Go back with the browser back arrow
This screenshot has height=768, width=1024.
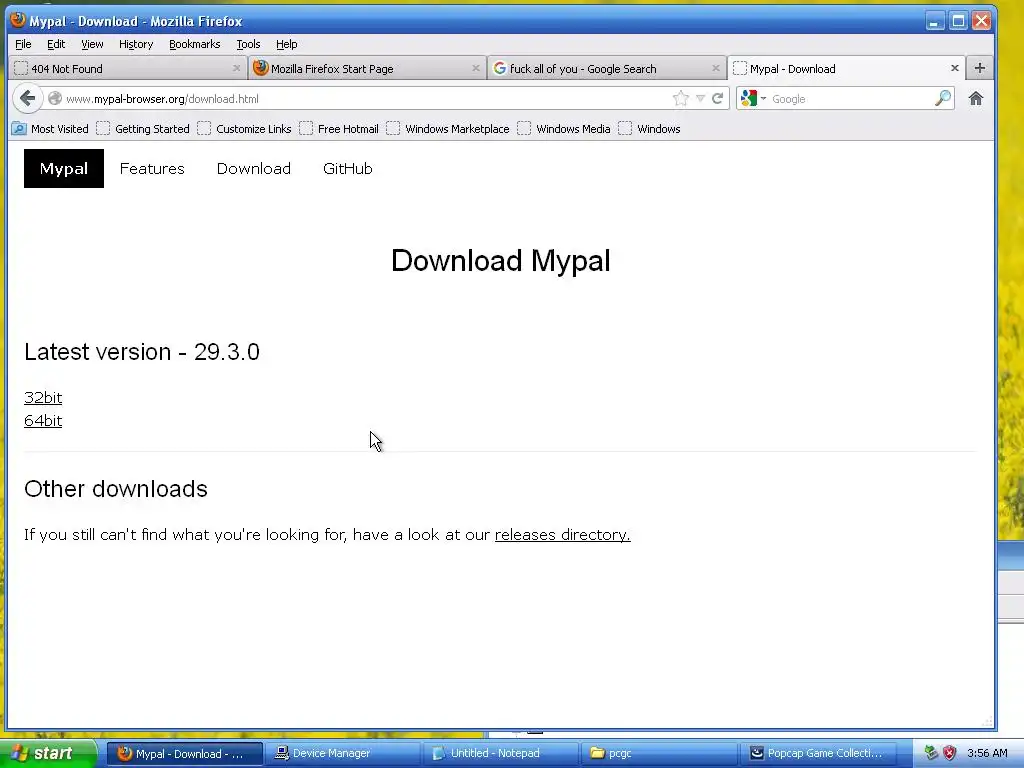coord(27,99)
